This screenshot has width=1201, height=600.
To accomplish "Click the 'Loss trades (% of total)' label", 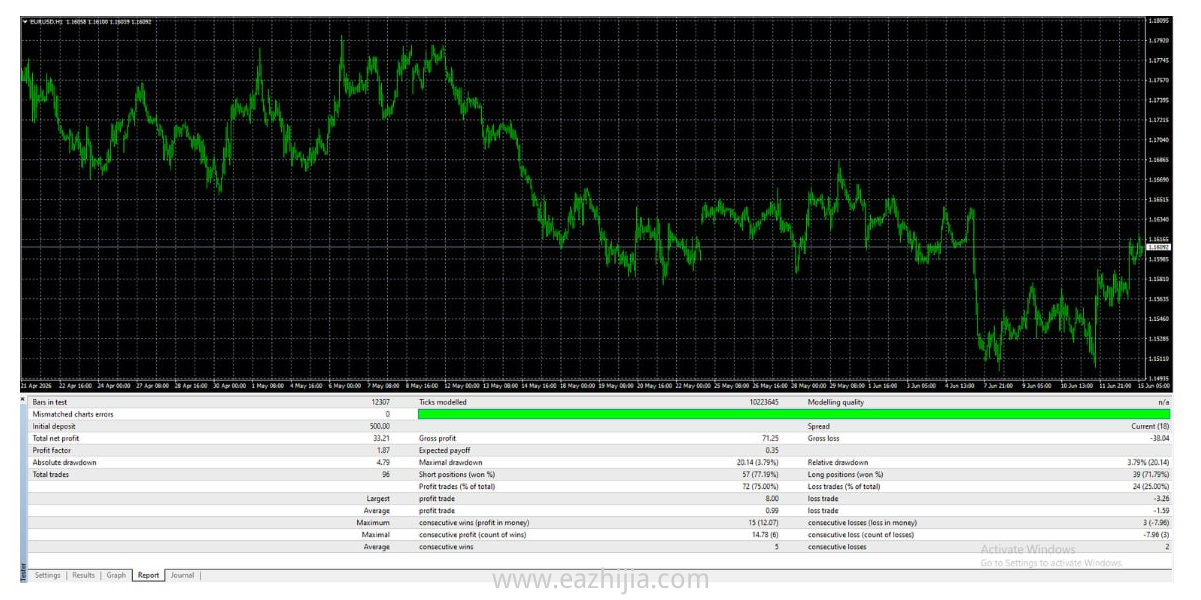I will pos(844,486).
